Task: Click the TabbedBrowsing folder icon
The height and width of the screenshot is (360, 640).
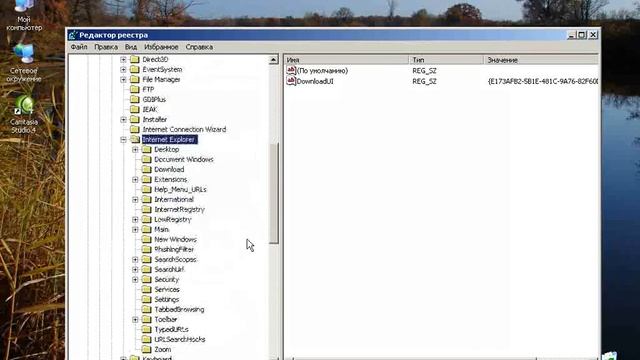Action: pos(147,309)
